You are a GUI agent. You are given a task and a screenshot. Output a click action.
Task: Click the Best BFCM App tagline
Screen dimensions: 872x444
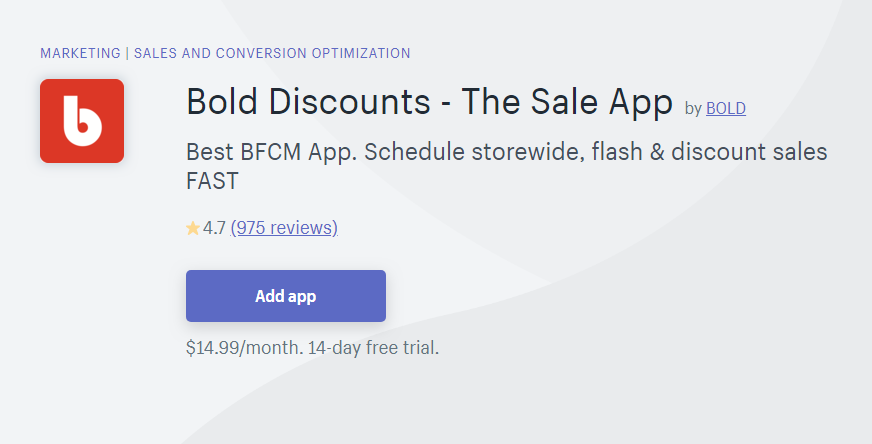272,152
